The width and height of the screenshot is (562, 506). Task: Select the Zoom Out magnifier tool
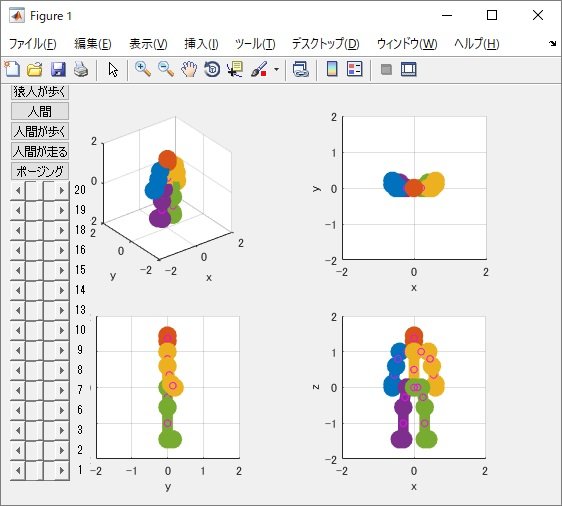(x=166, y=69)
